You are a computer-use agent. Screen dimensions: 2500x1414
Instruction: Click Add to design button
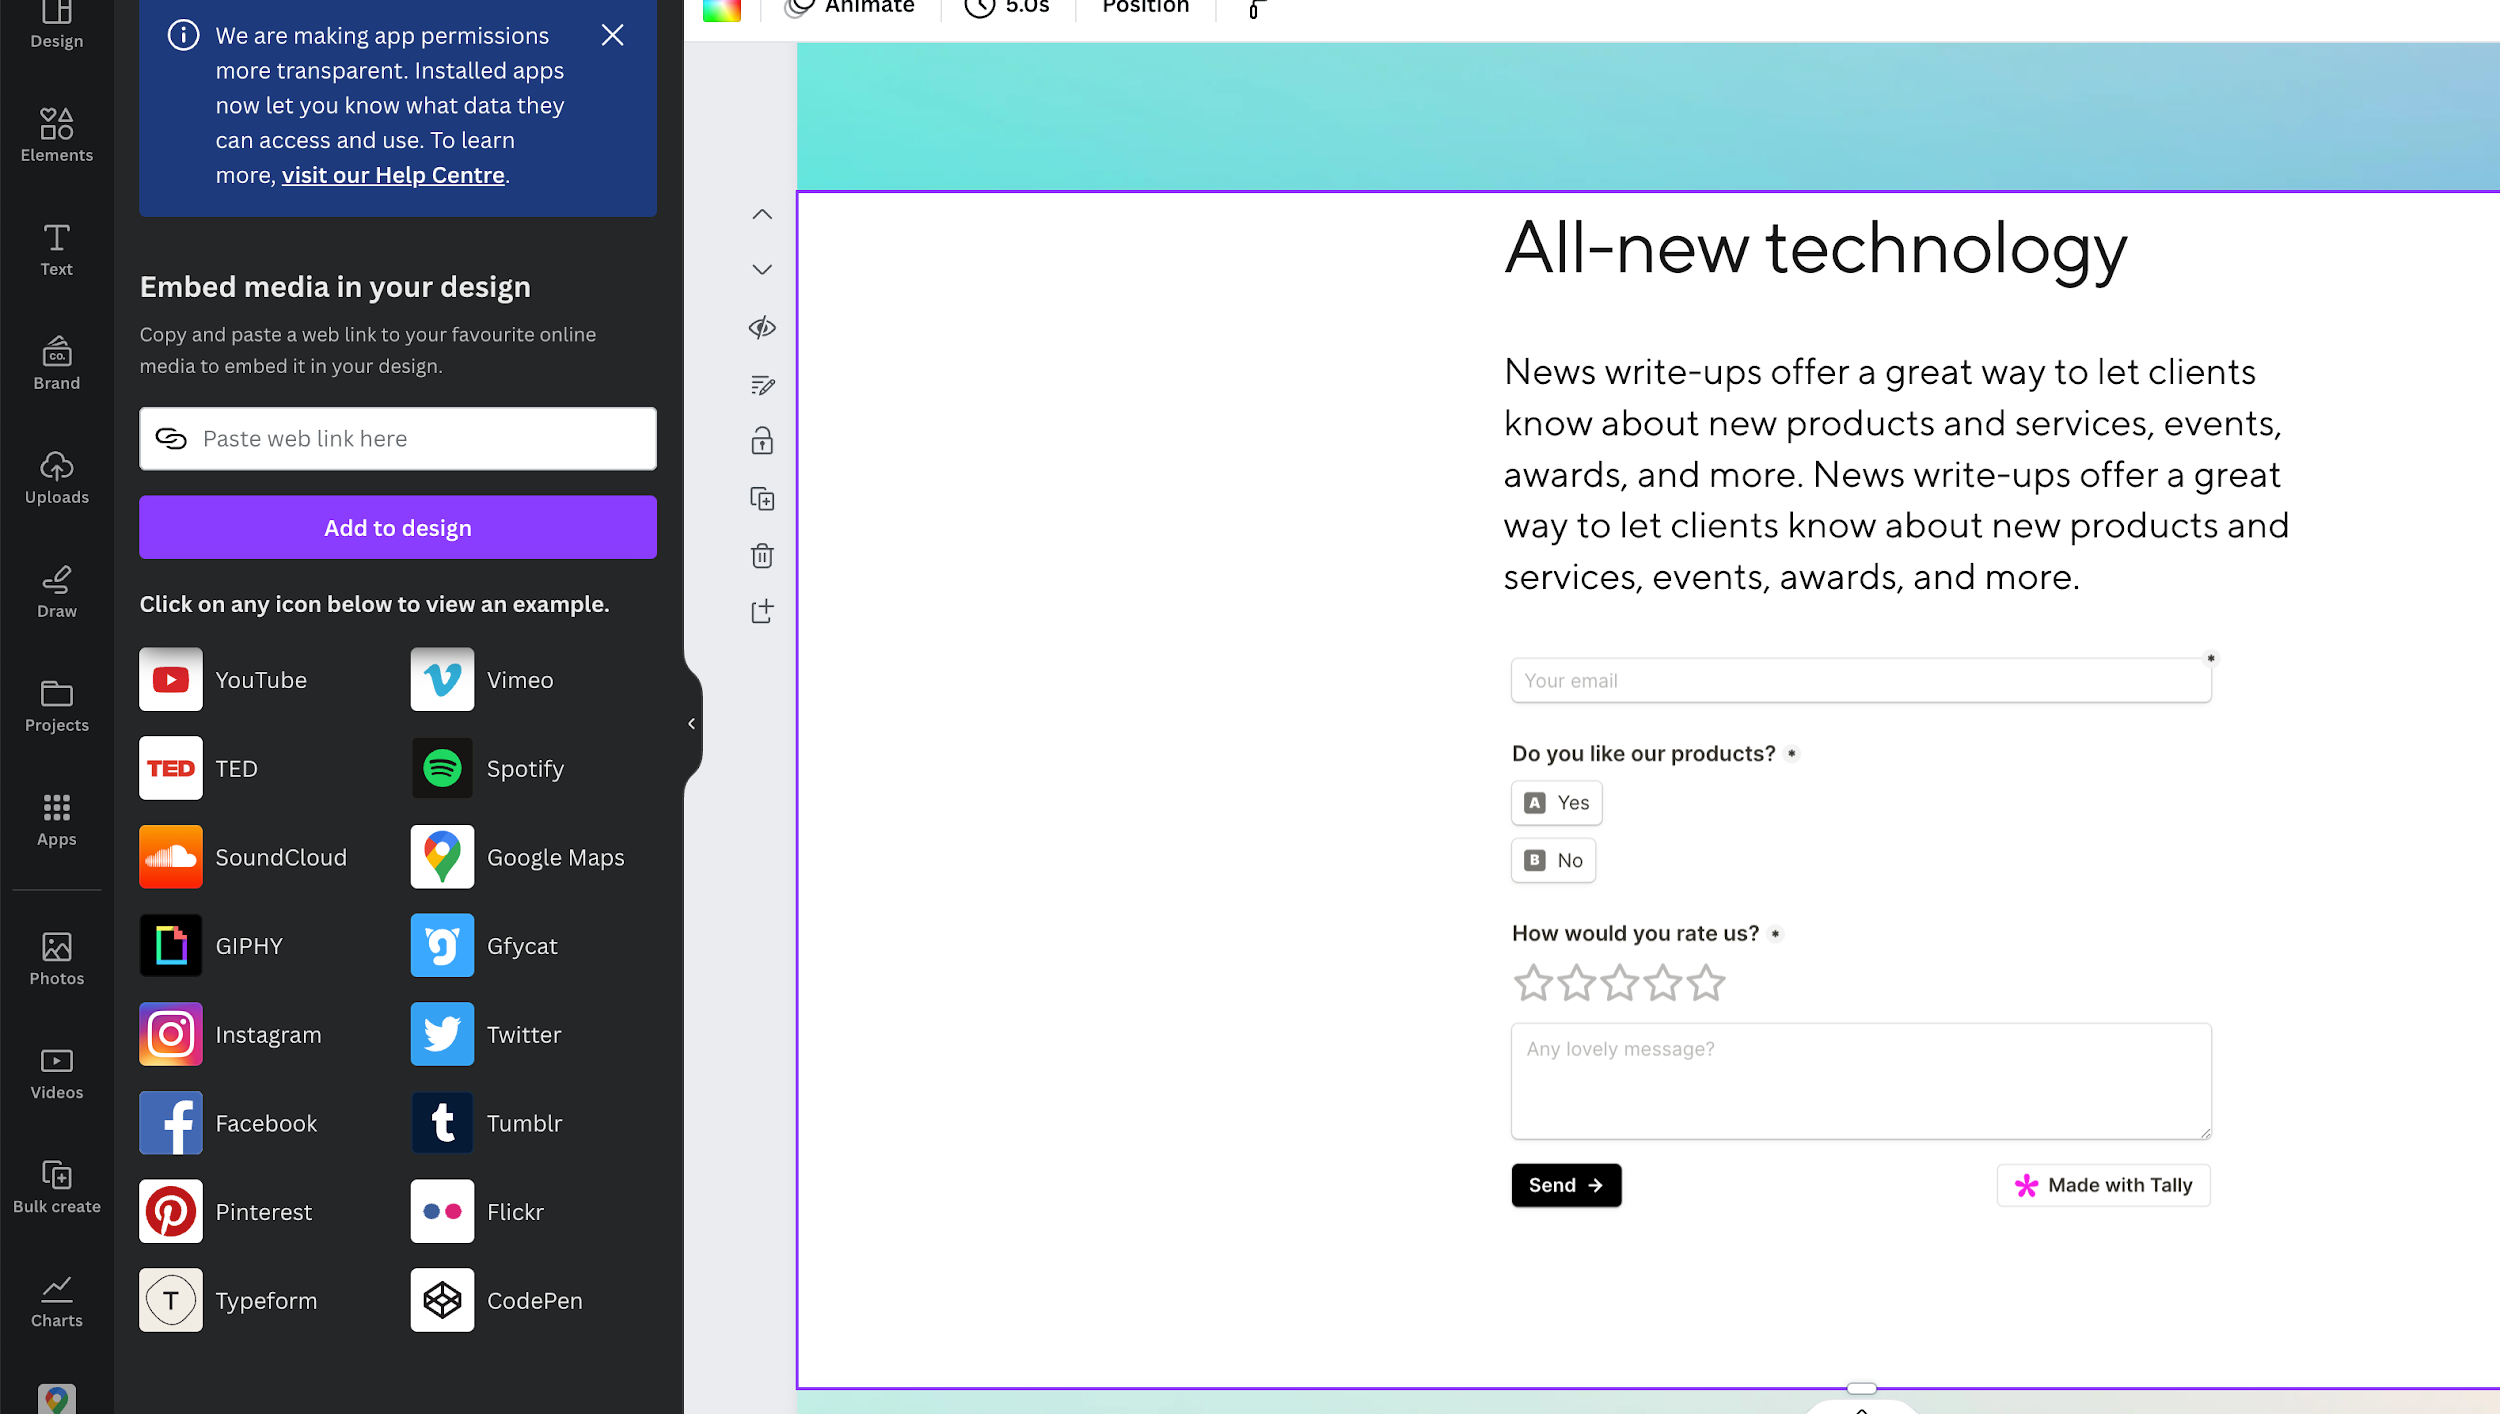click(x=398, y=527)
